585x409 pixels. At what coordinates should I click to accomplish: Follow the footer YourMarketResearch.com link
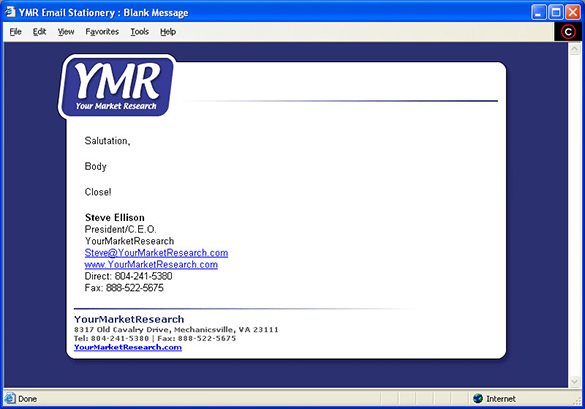coord(128,347)
